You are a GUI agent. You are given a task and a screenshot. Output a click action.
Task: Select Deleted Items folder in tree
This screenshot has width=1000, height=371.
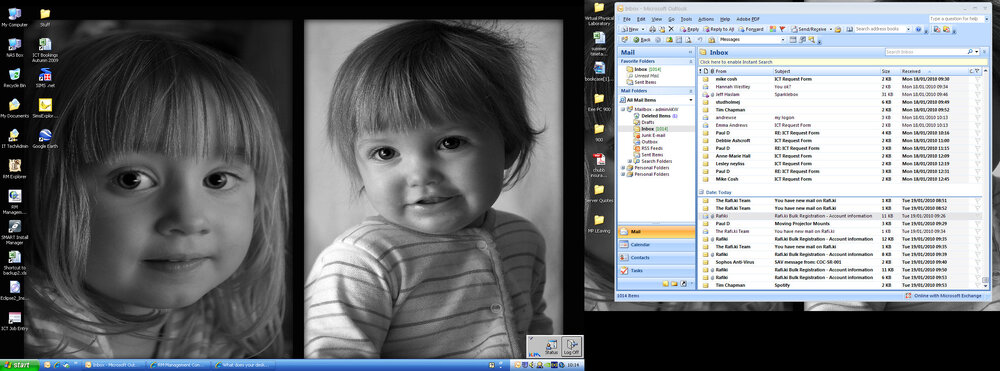(x=656, y=116)
